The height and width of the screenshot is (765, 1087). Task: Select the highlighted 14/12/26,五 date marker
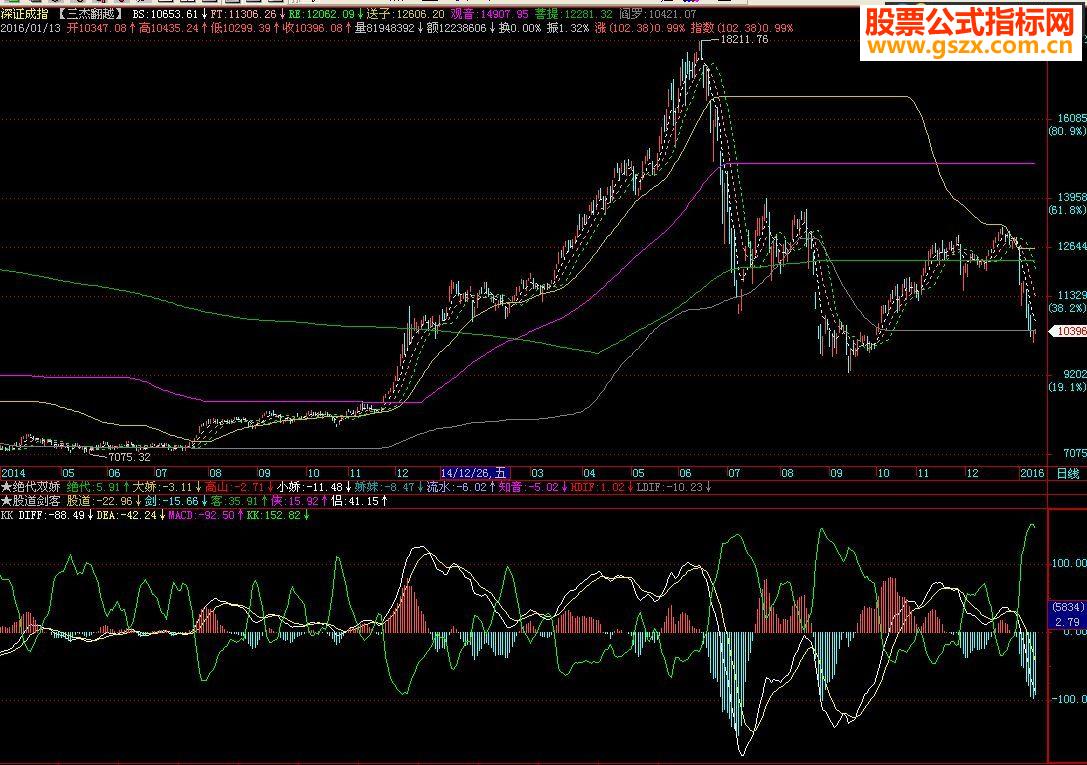(x=474, y=473)
